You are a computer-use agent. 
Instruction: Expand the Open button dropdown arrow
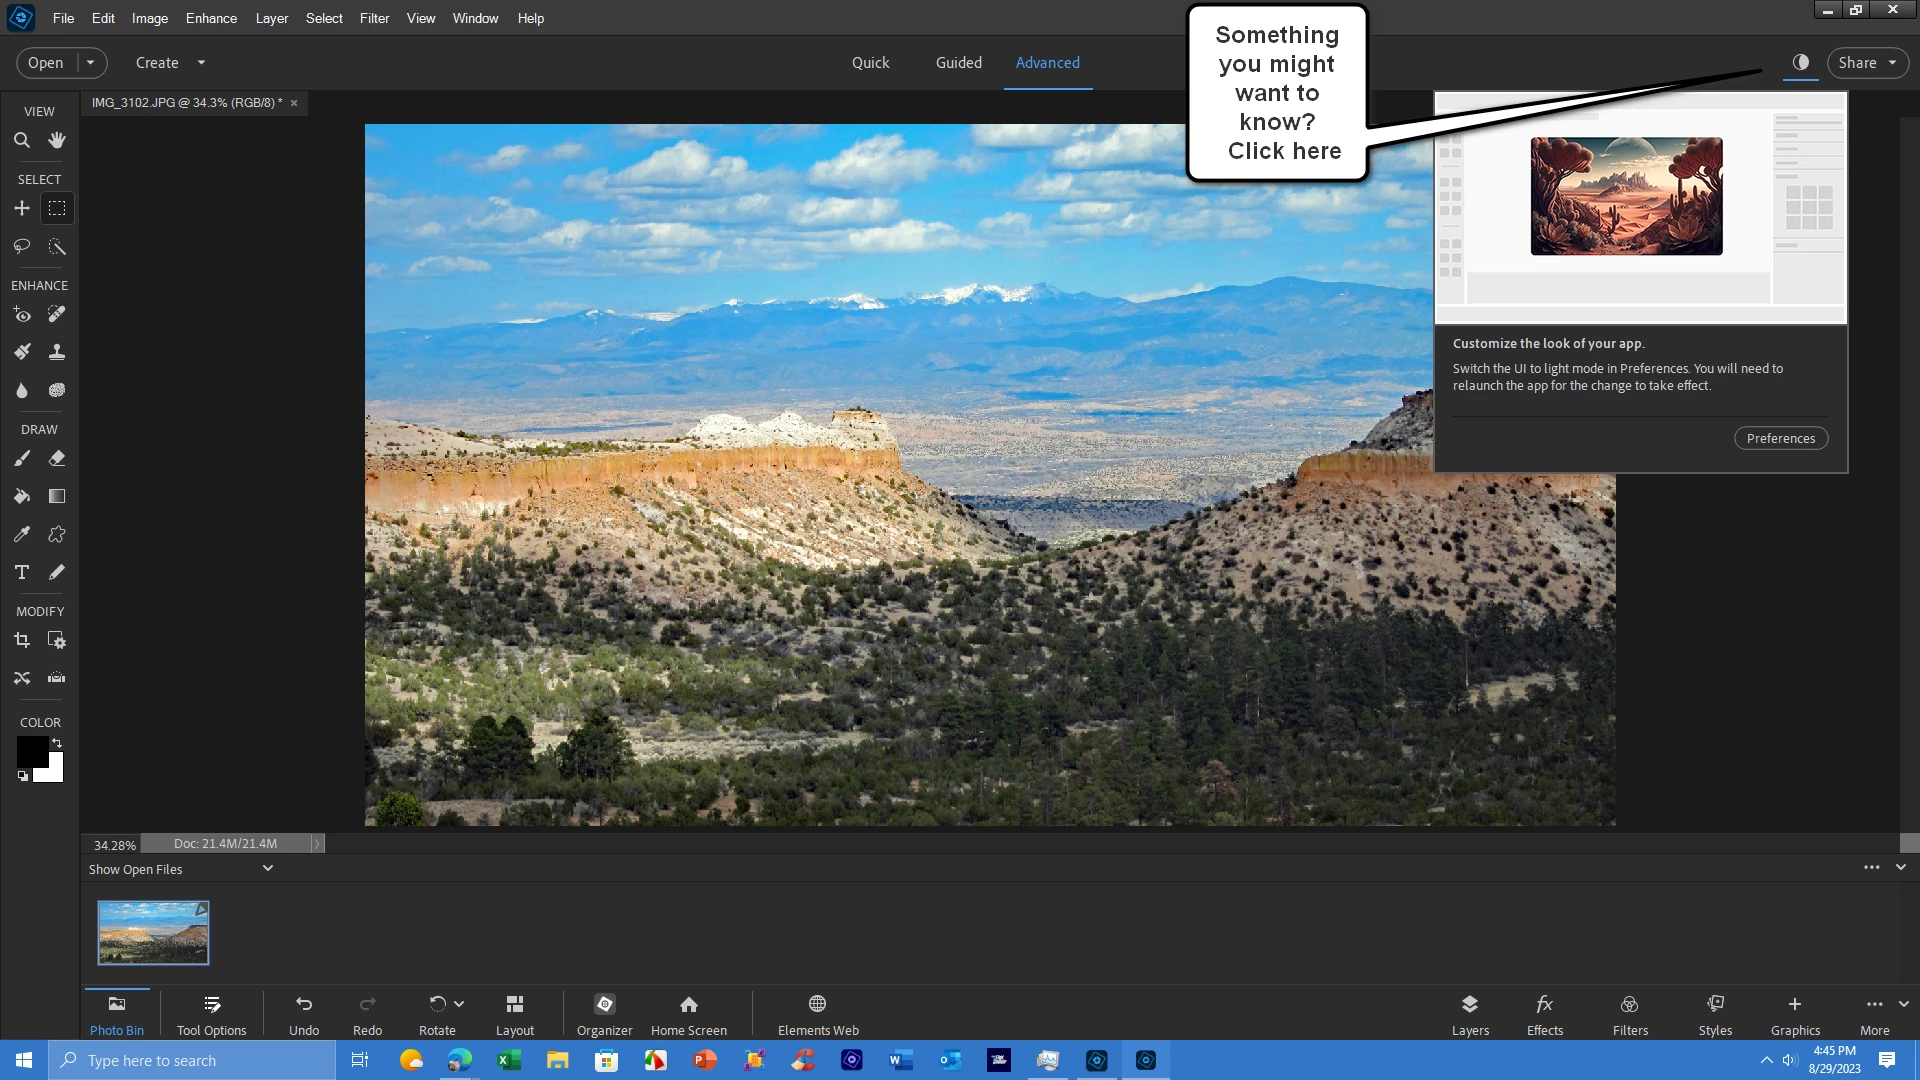tap(90, 62)
